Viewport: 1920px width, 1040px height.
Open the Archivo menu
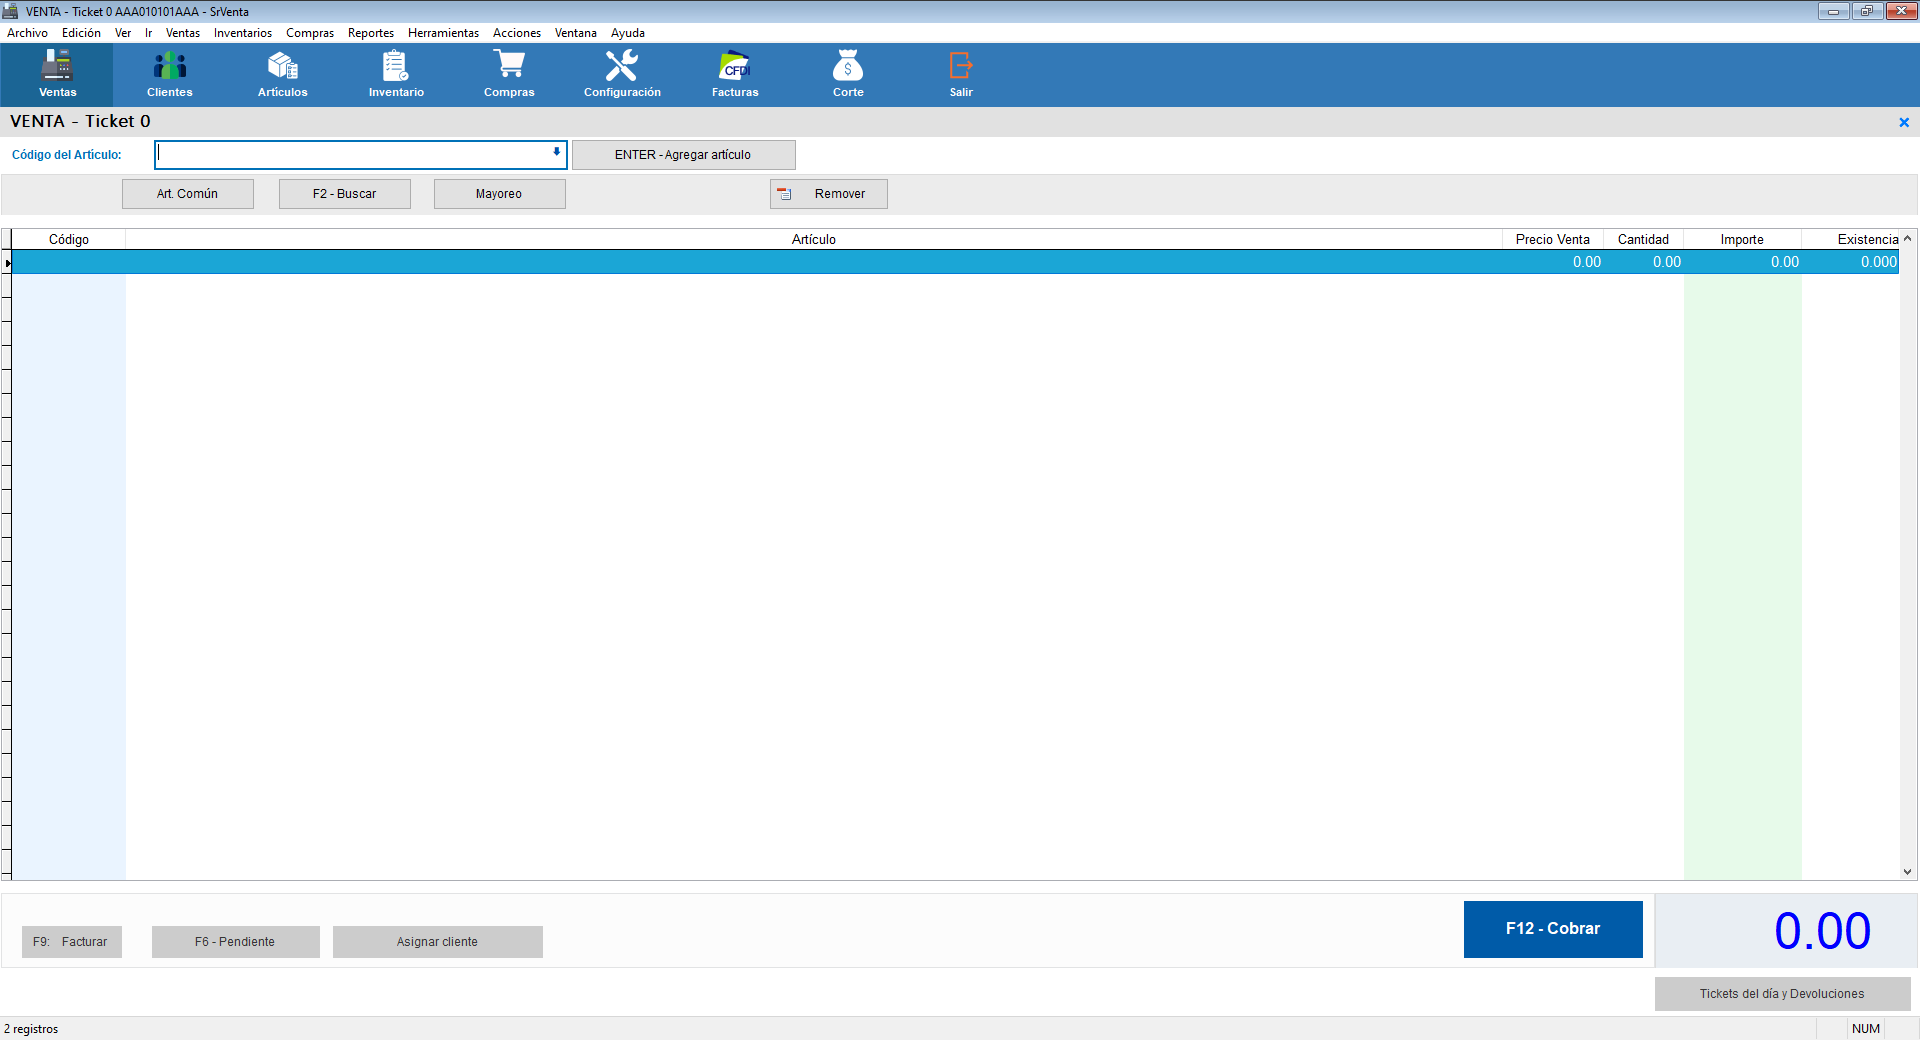[27, 33]
